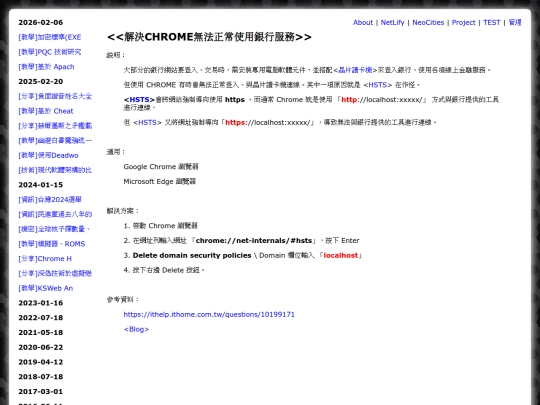Viewport: 540px width, 405px height.
Task: Click the TEST navigation link
Action: [x=491, y=22]
